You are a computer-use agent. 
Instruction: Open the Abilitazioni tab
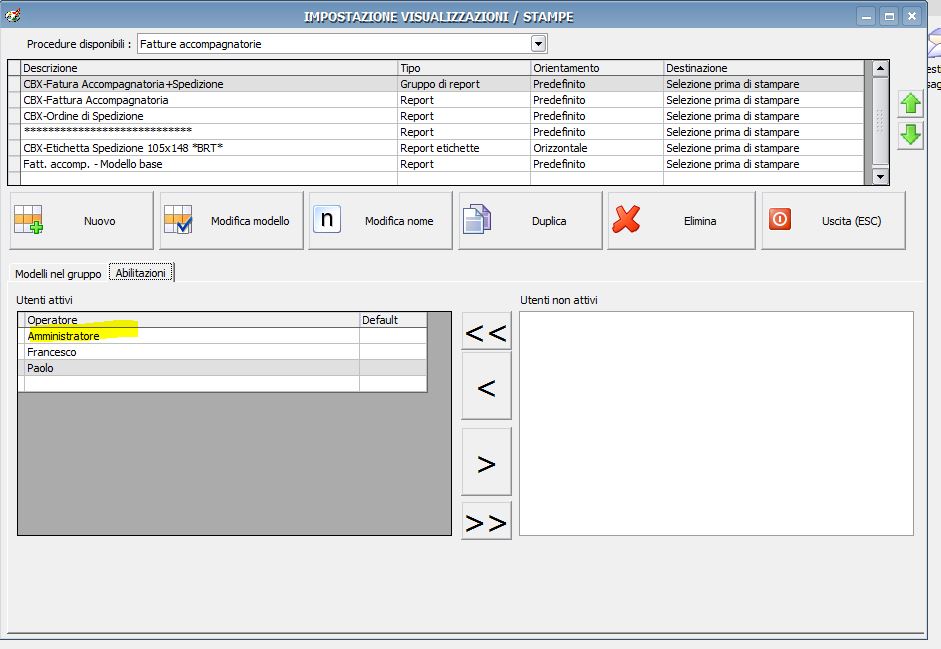click(141, 273)
